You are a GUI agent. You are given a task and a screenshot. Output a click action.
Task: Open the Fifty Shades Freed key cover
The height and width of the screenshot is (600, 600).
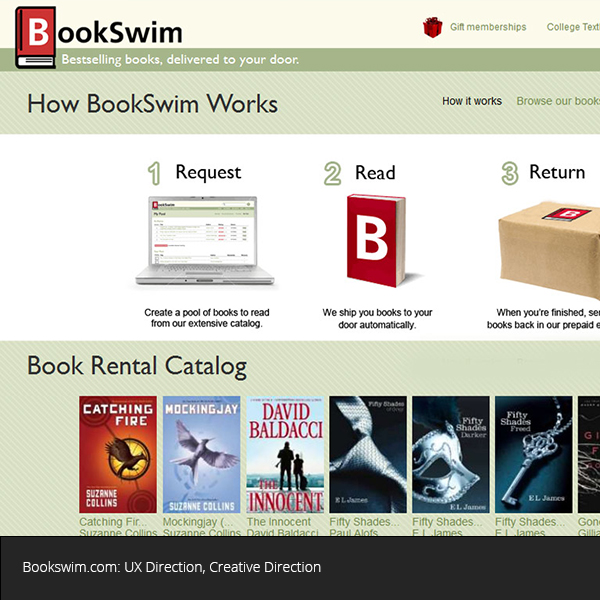tap(533, 455)
